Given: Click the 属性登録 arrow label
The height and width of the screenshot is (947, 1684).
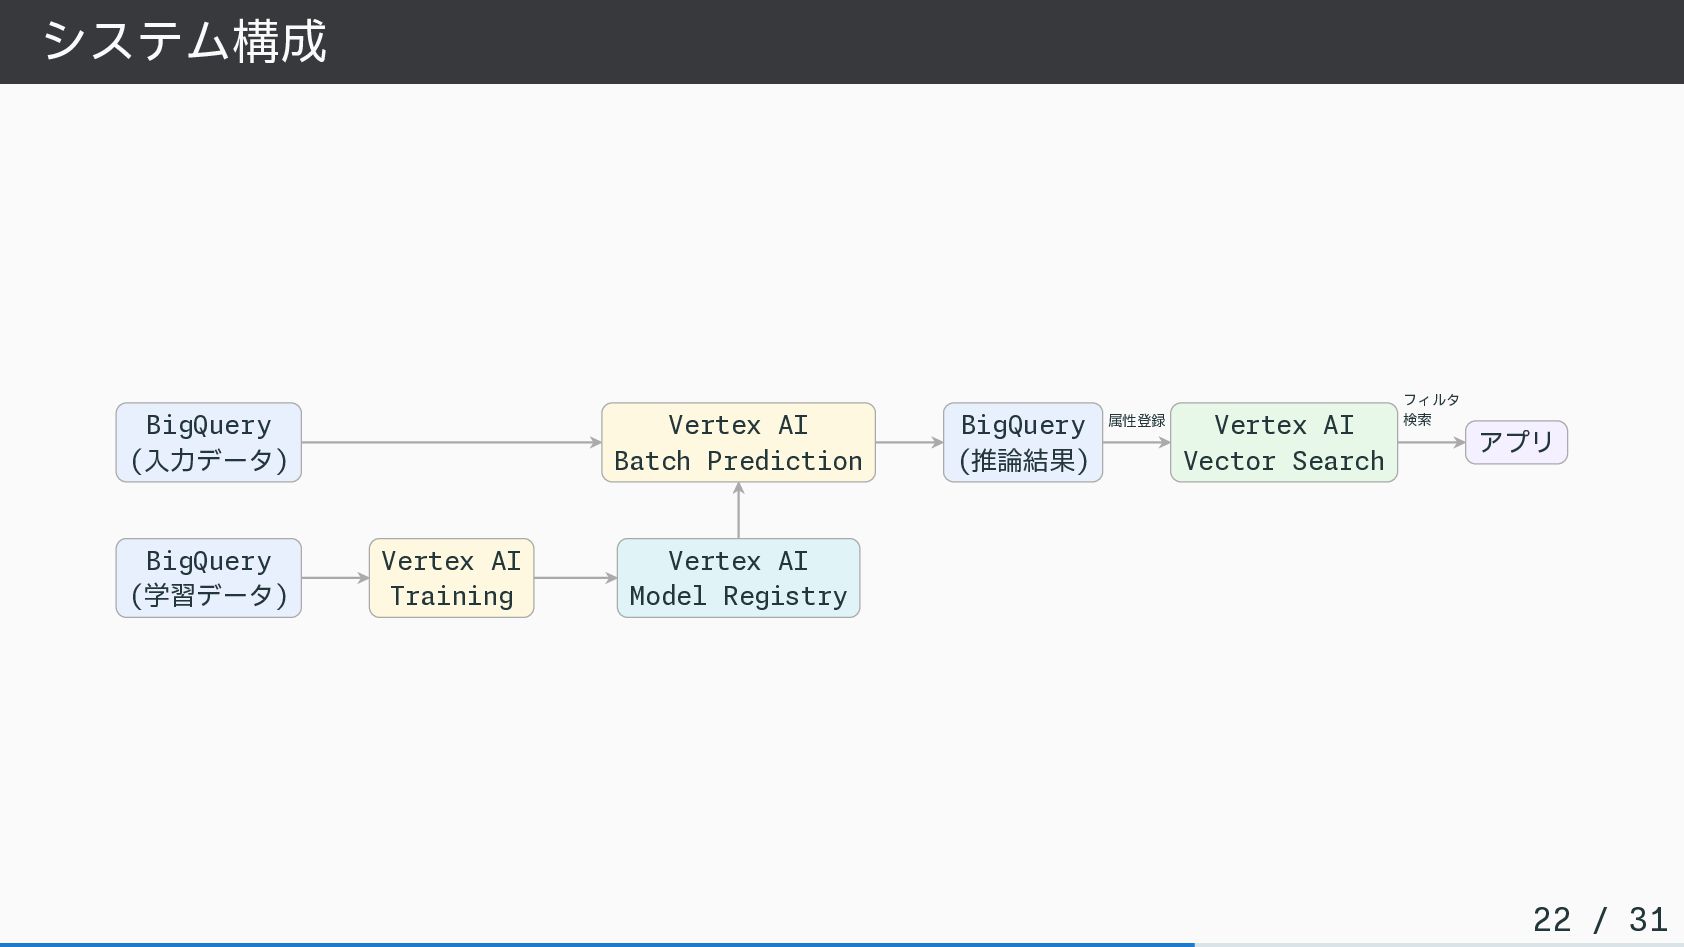Looking at the screenshot, I should pyautogui.click(x=1136, y=421).
